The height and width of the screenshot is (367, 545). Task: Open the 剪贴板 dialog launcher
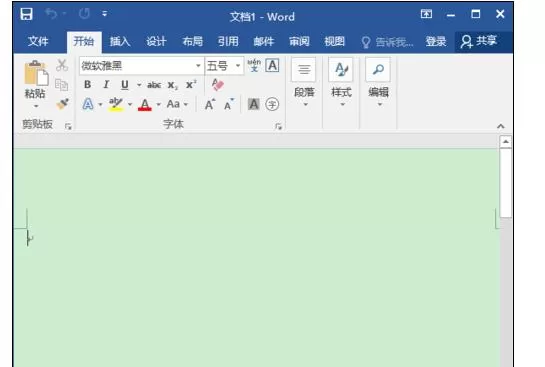click(x=68, y=127)
